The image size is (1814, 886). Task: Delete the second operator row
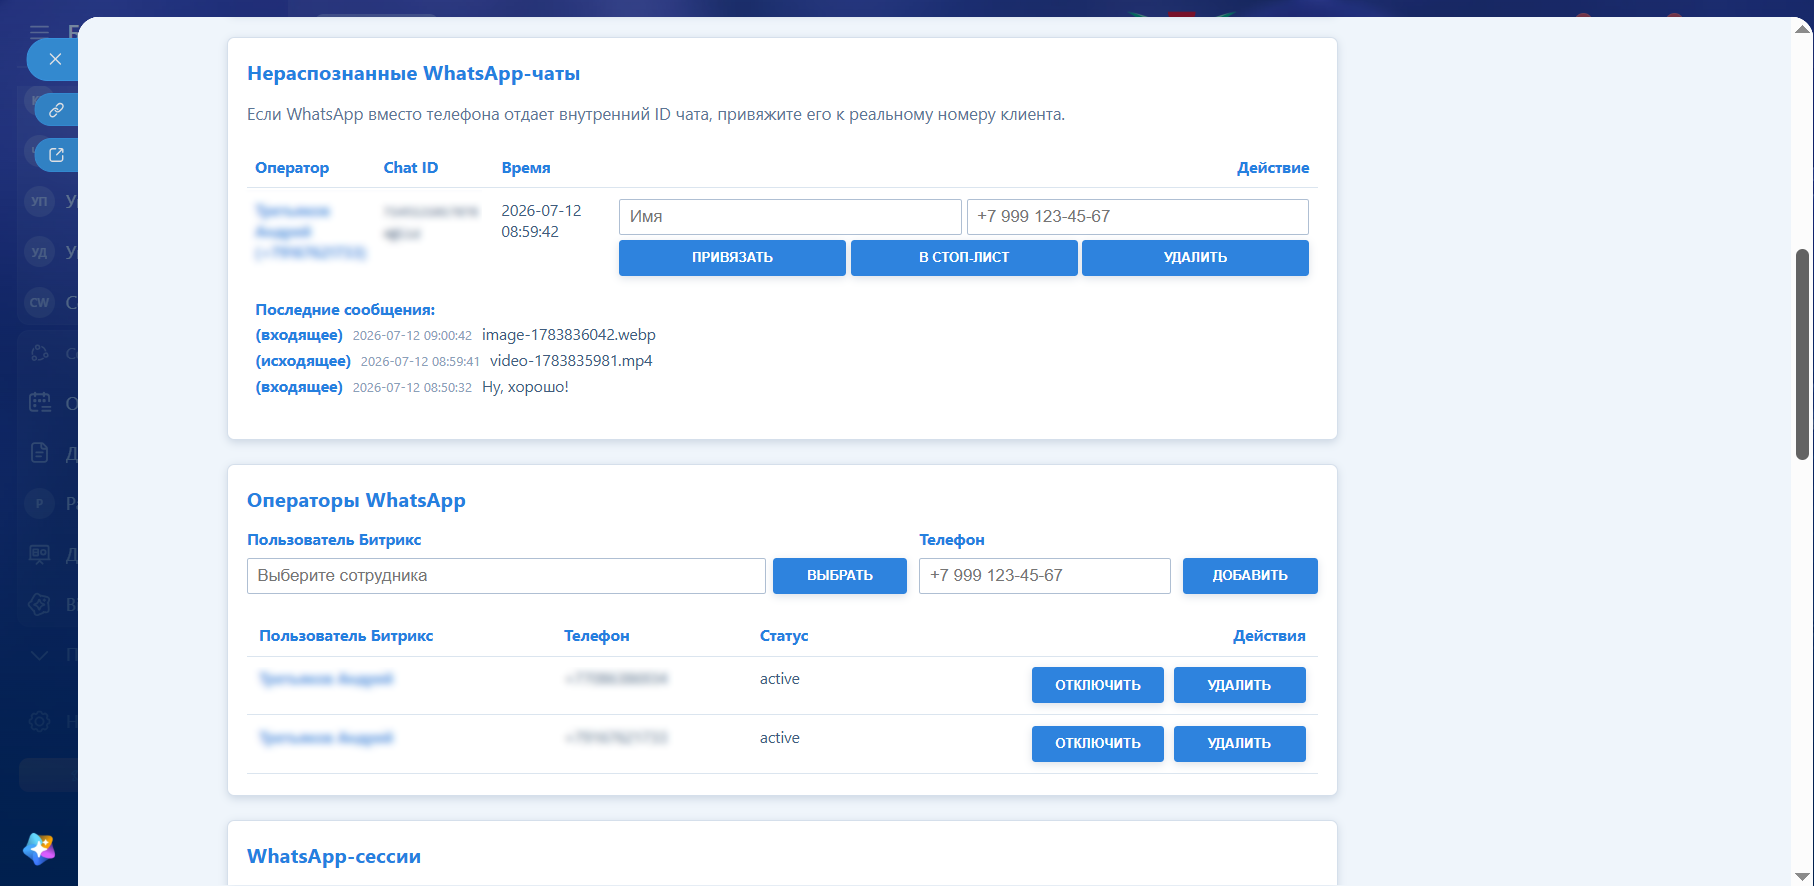pyautogui.click(x=1240, y=744)
